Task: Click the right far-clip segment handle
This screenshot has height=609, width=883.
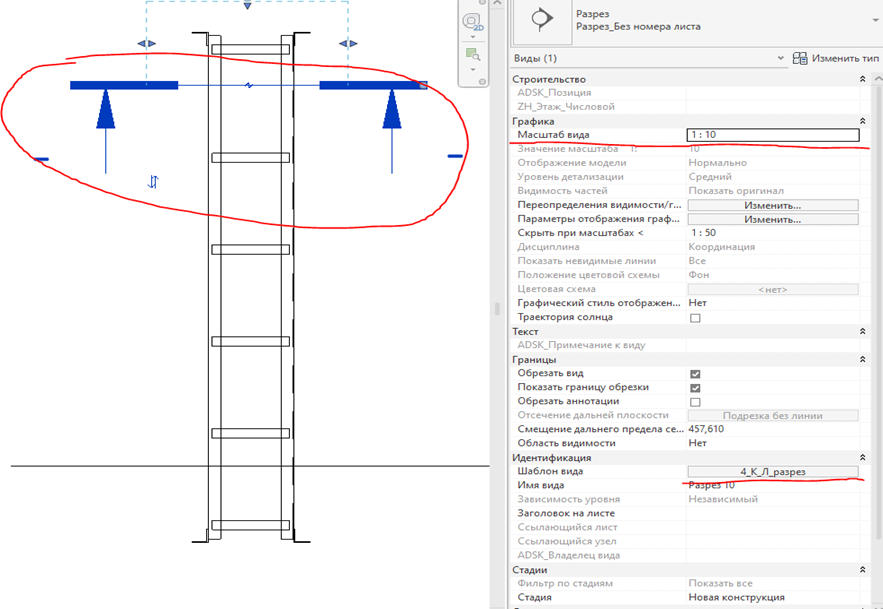Action: tap(455, 156)
